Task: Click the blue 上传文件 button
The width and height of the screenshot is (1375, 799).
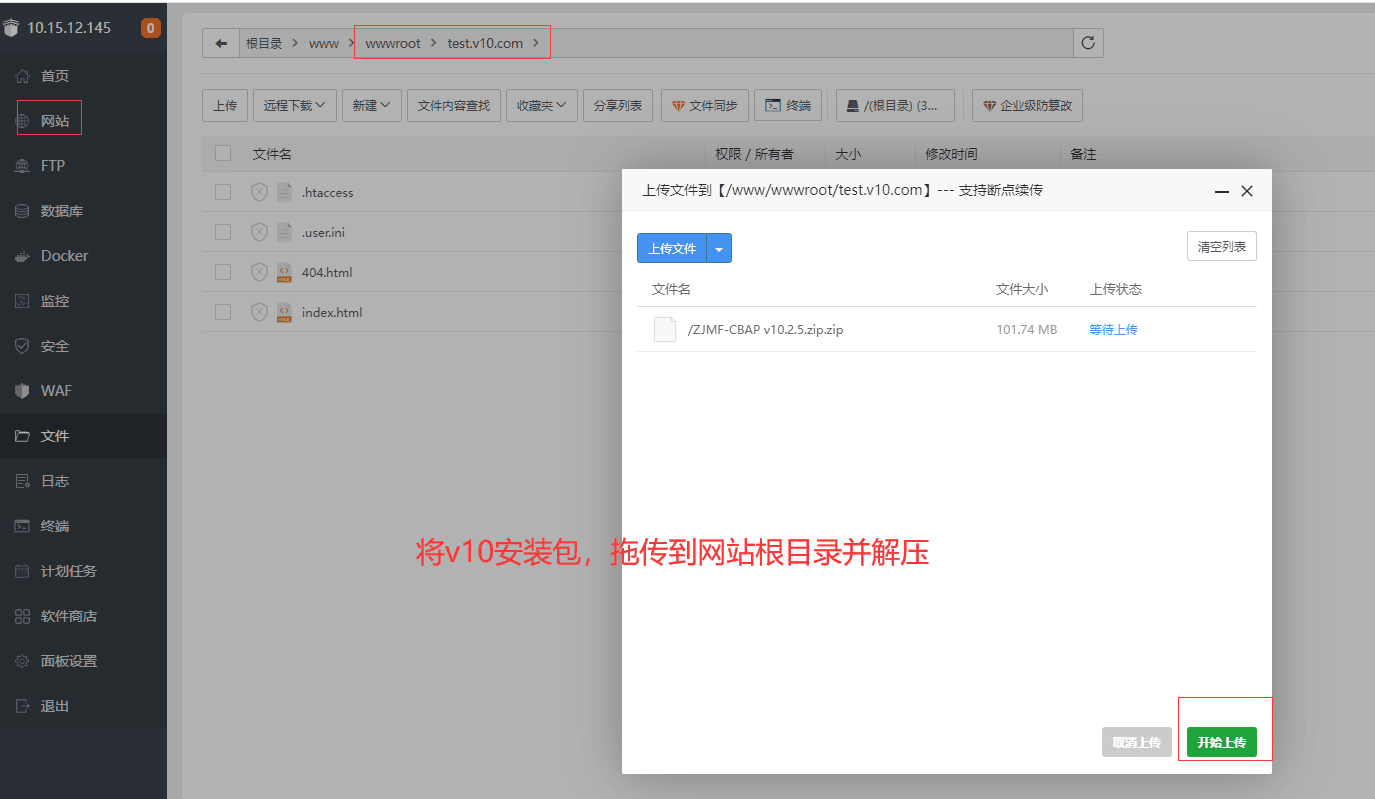Action: [672, 248]
